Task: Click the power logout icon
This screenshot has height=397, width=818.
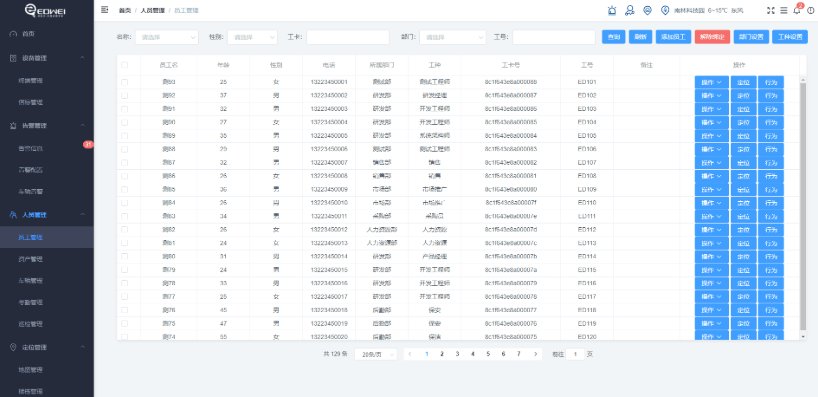Action: 810,10
